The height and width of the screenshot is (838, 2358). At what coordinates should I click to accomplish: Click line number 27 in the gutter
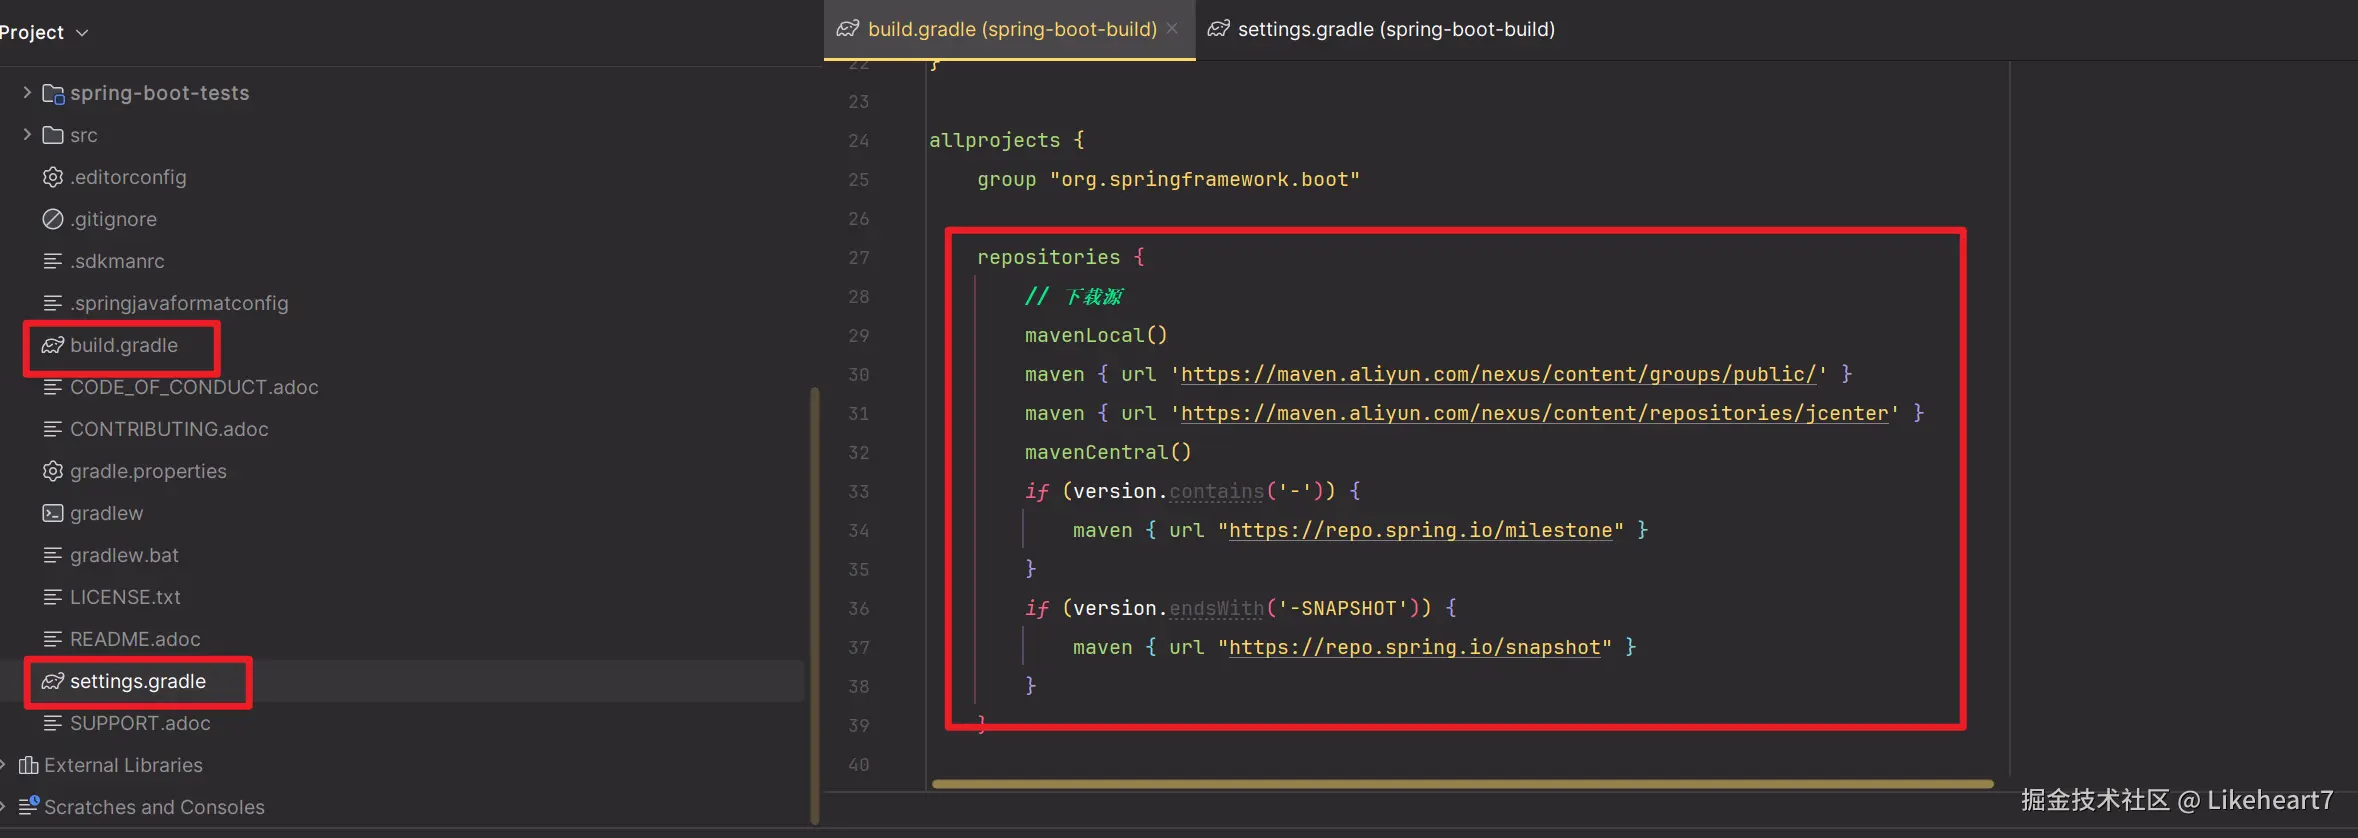[858, 257]
